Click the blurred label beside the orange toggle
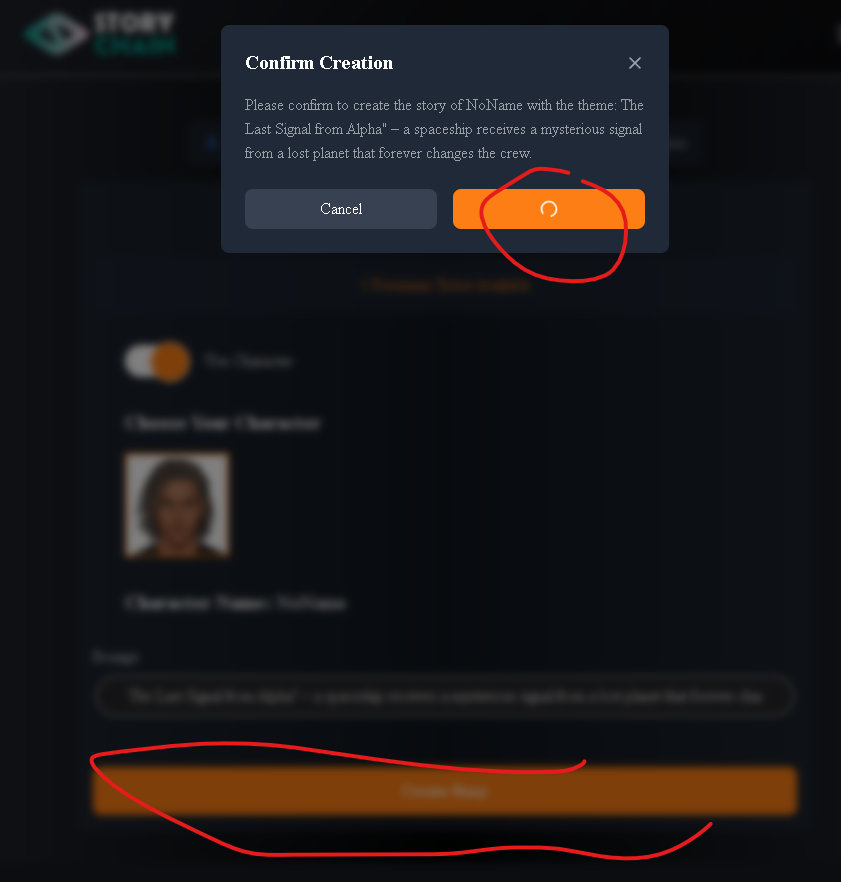Image resolution: width=841 pixels, height=882 pixels. click(248, 361)
